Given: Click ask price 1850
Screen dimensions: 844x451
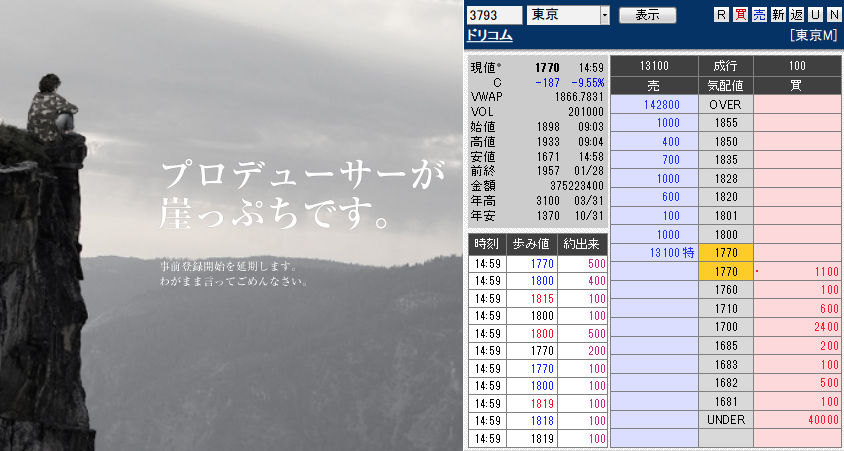Looking at the screenshot, I should (x=726, y=142).
